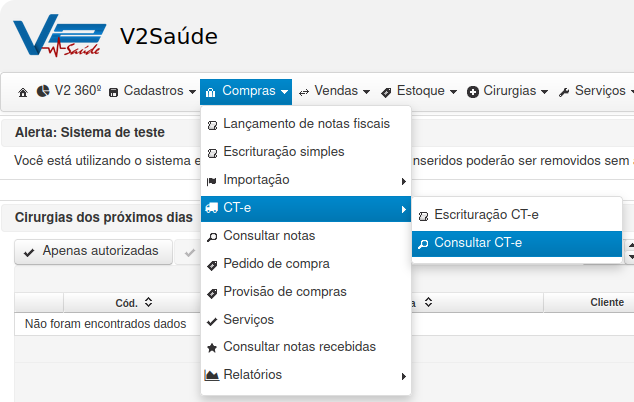
Task: Select Escrituração CT-e submenu item
Action: (517, 215)
